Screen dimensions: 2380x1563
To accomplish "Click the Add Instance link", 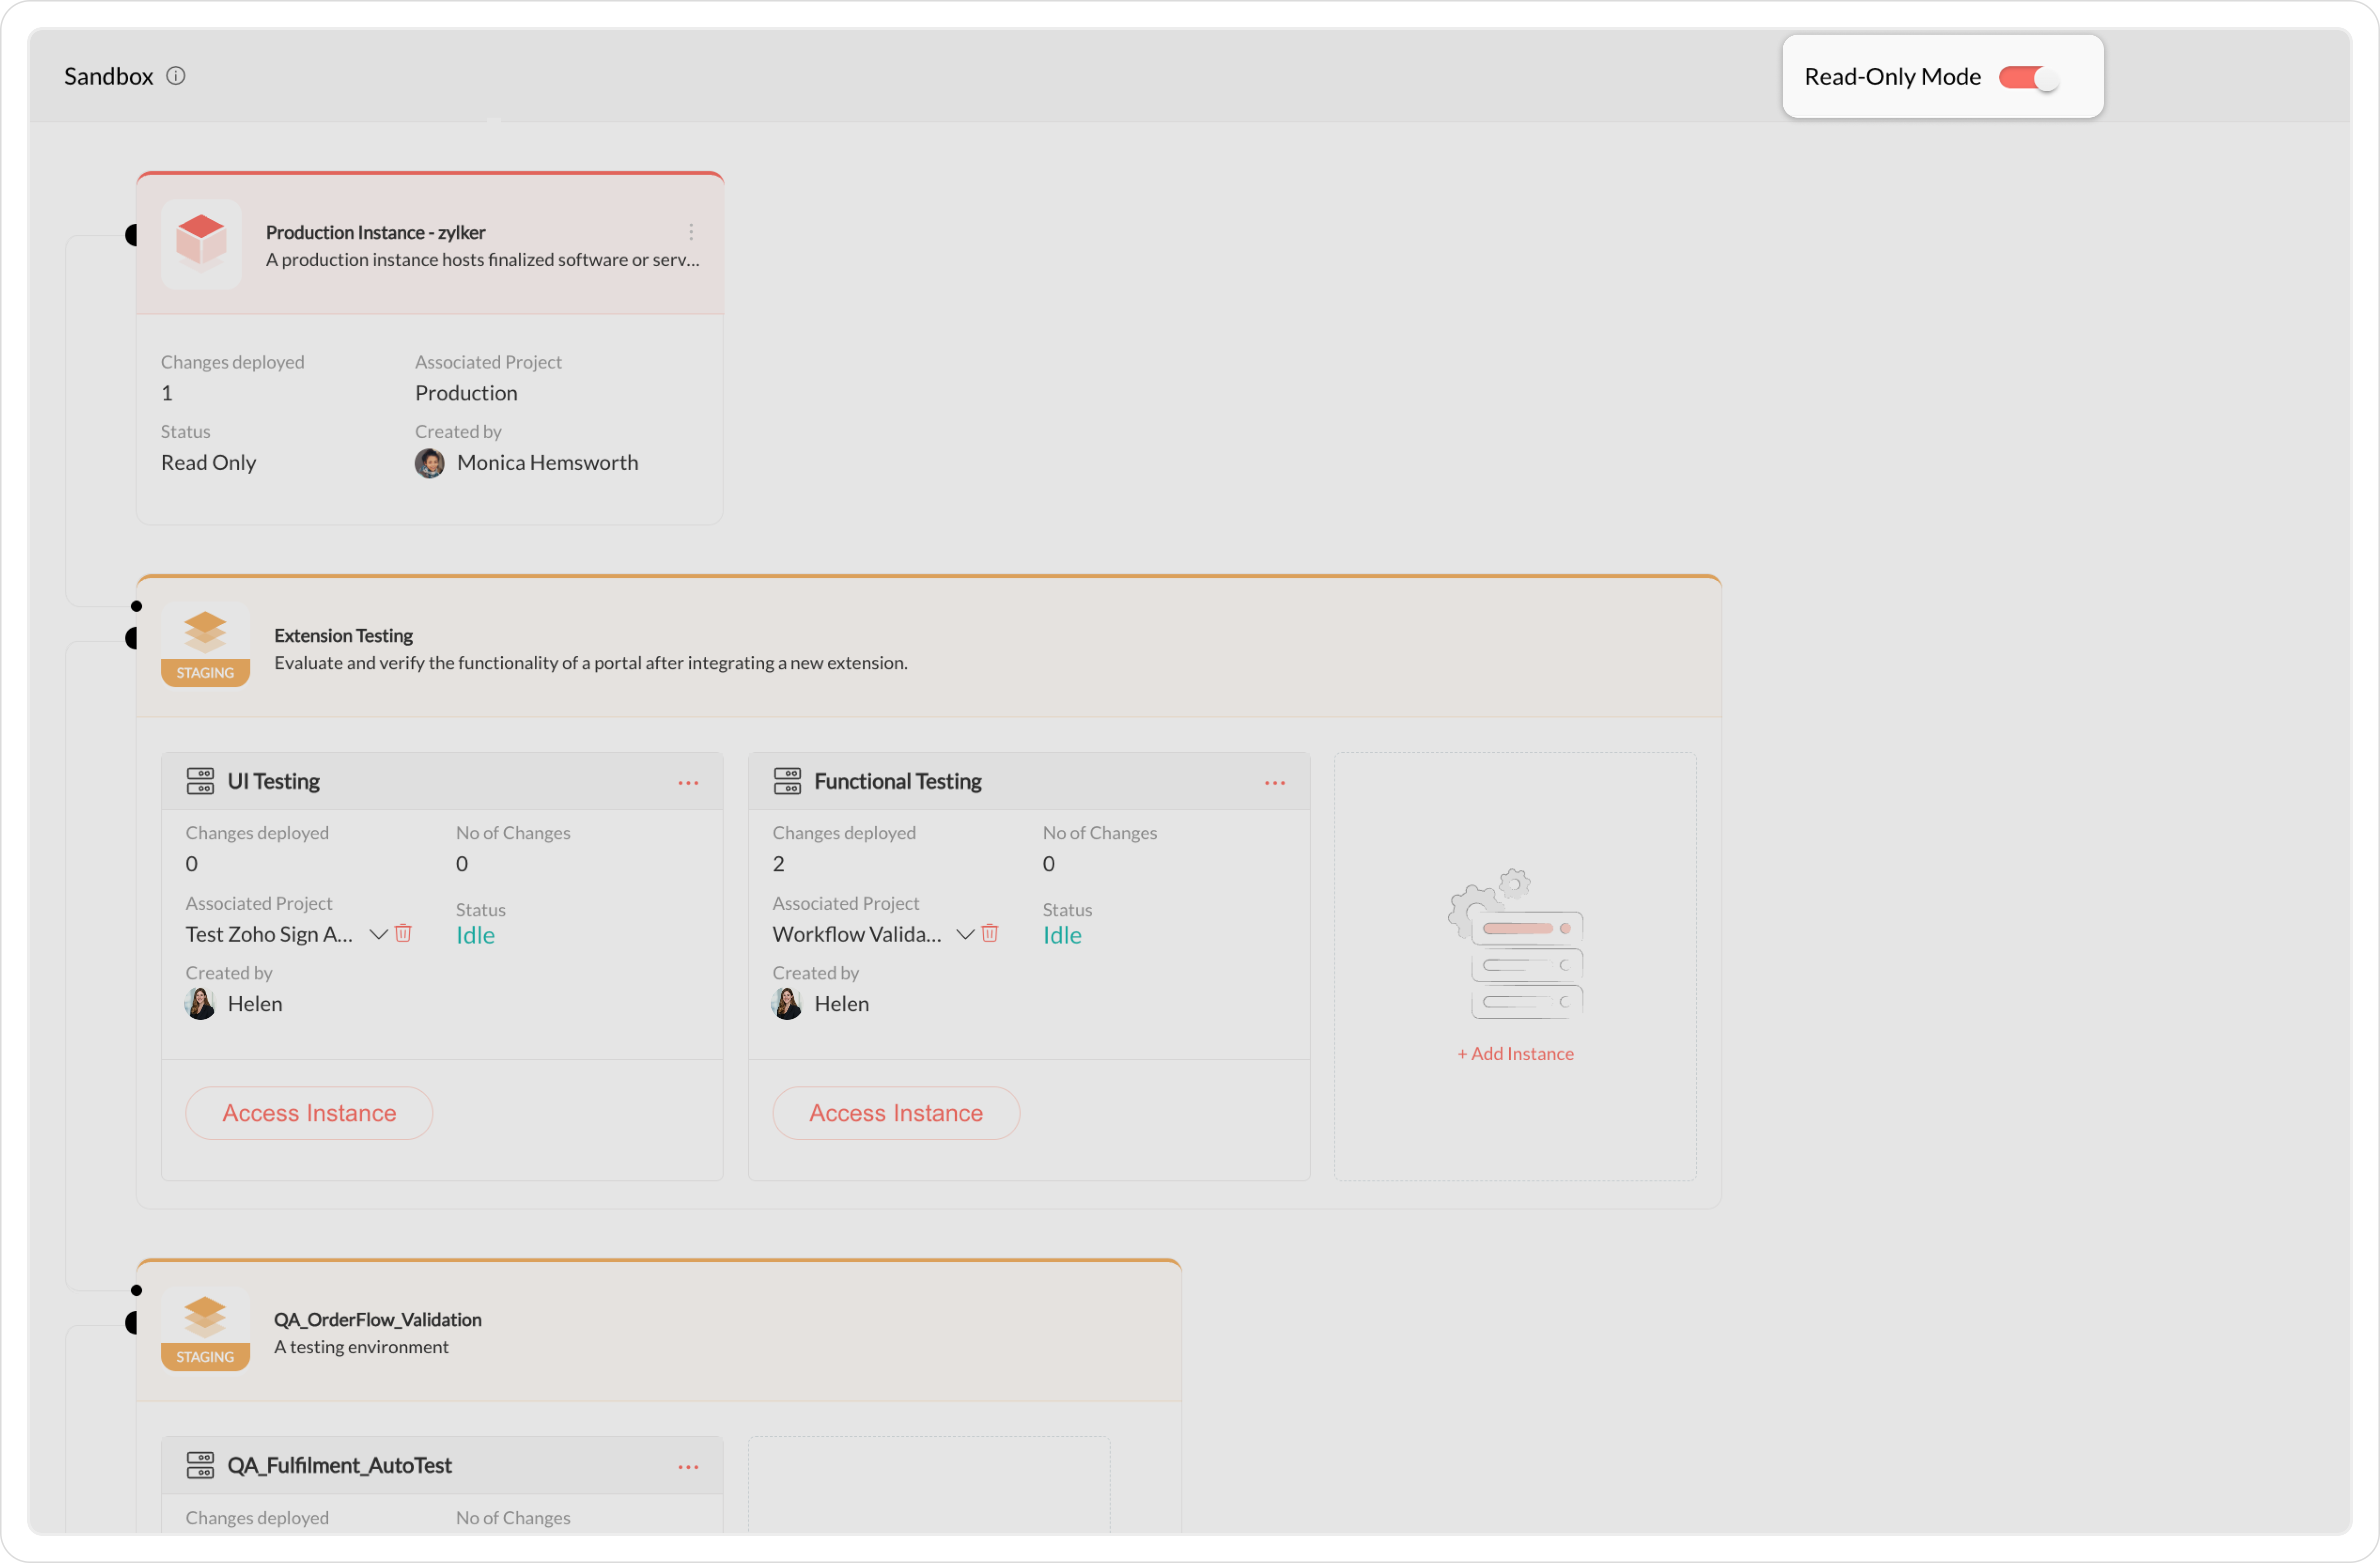I will coord(1515,1054).
